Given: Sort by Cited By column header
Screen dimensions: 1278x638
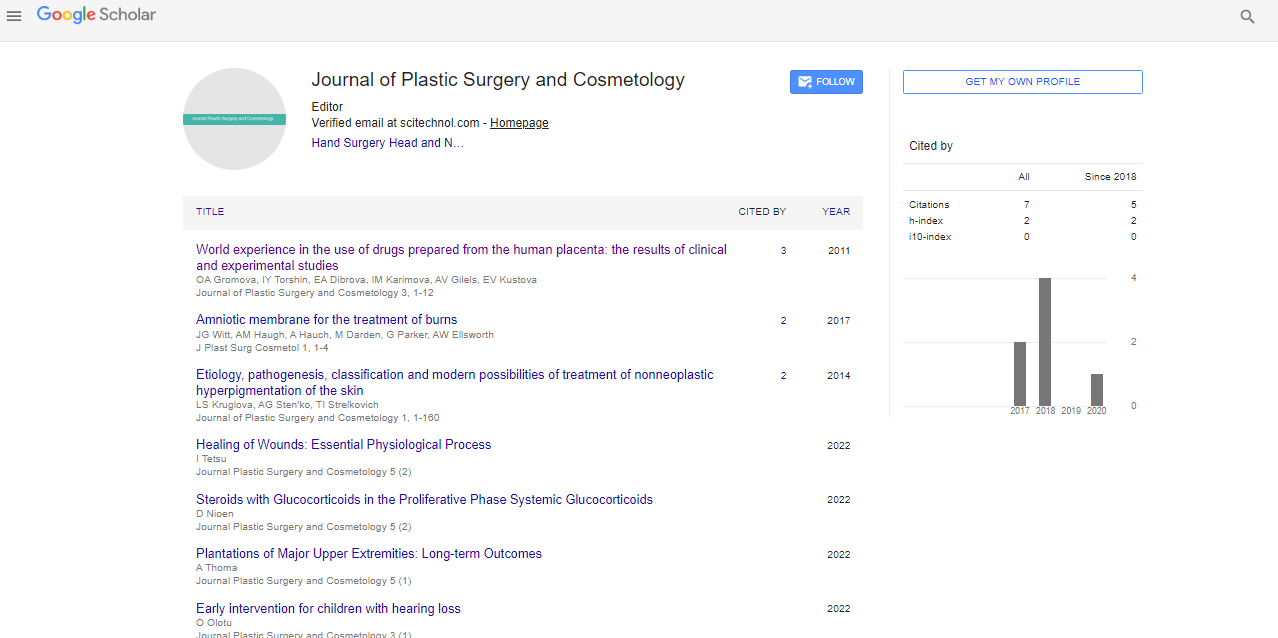Looking at the screenshot, I should pyautogui.click(x=762, y=212).
